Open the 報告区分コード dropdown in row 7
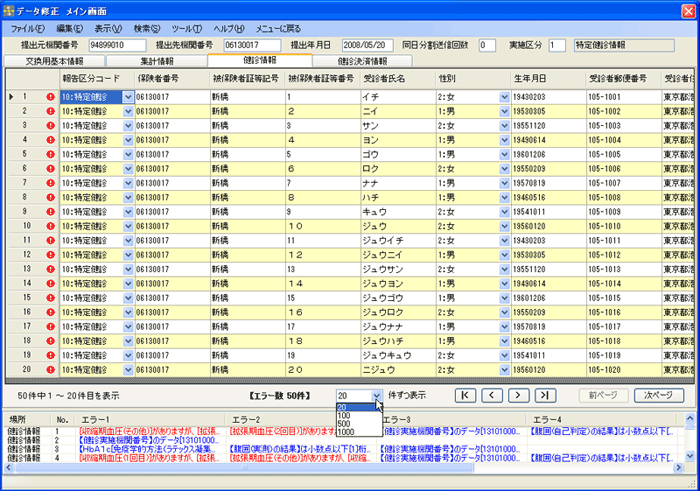The width and height of the screenshot is (700, 491). (128, 183)
